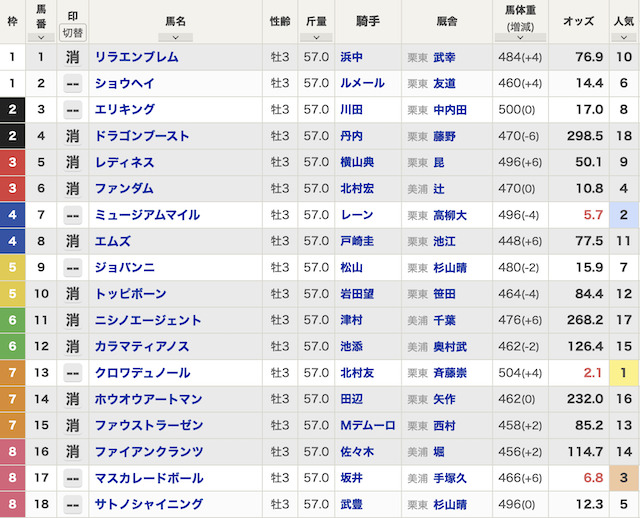Click body weight 500(0)

point(516,110)
